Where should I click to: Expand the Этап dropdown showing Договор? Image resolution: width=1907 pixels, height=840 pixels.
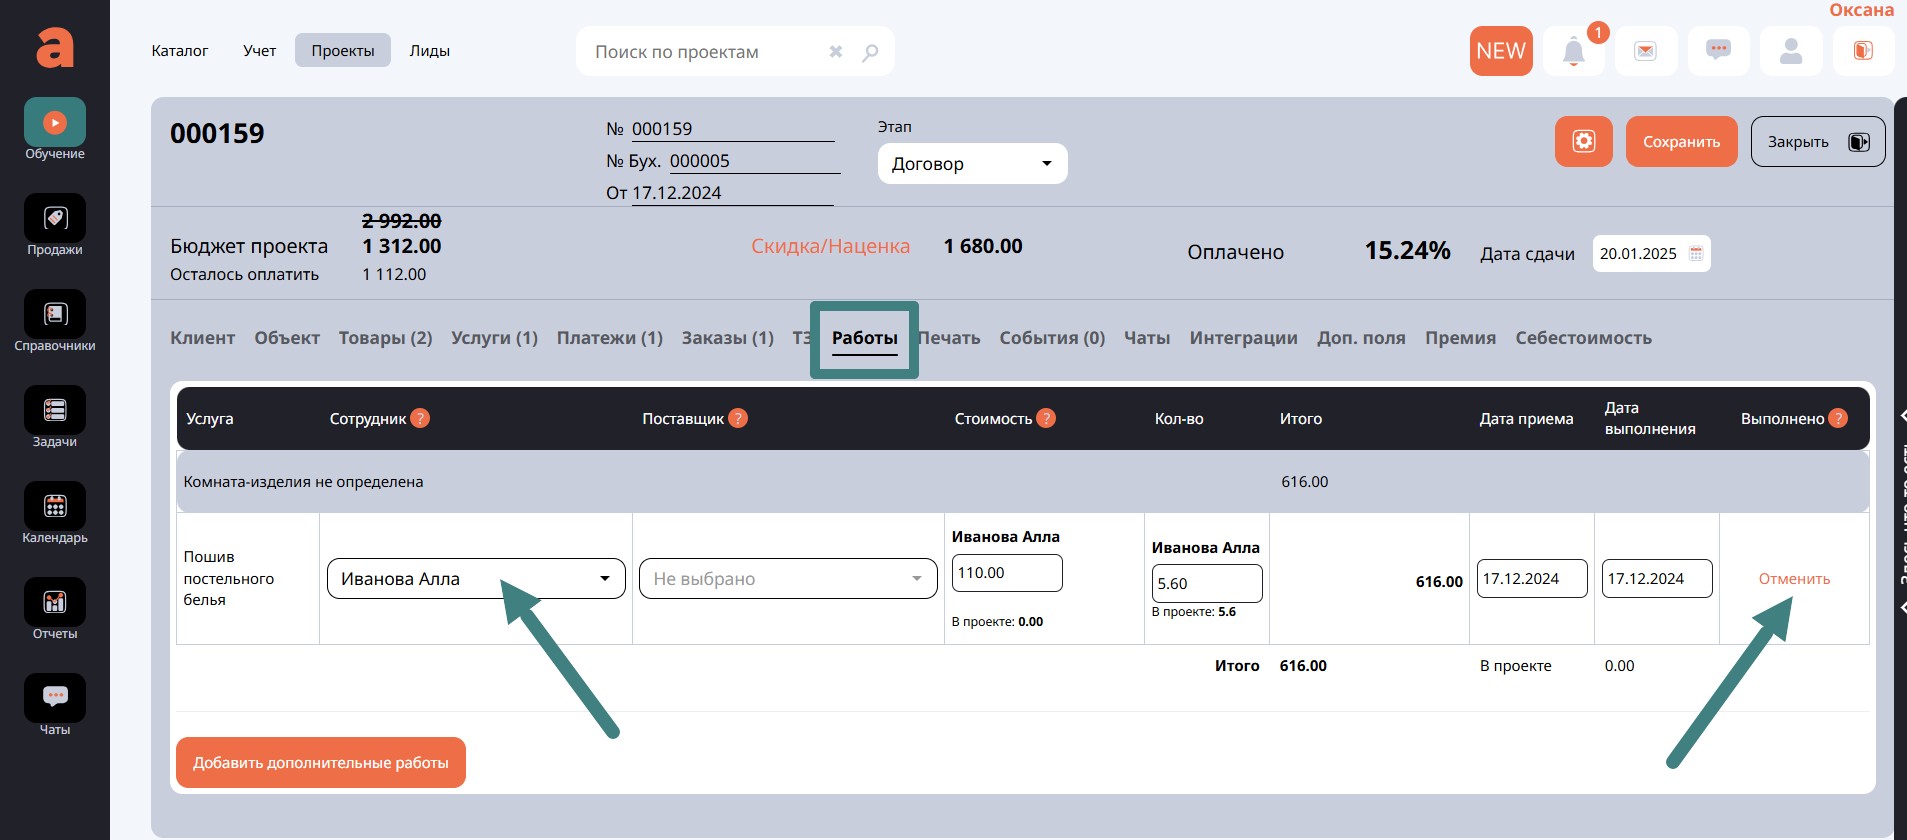(972, 164)
